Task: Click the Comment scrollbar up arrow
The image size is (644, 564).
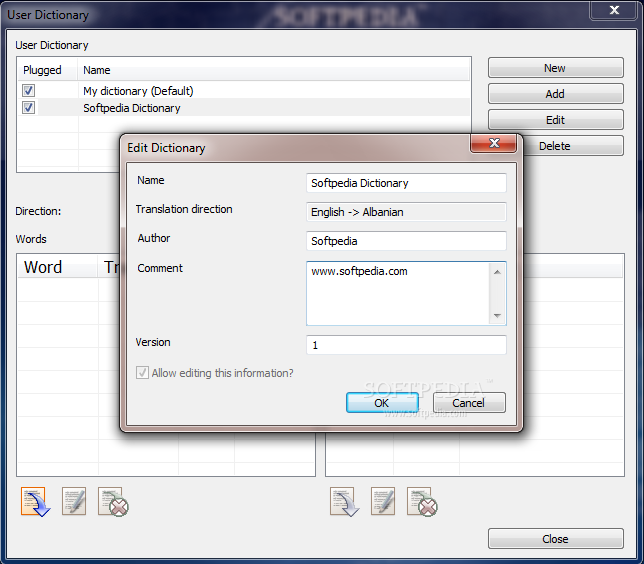Action: pos(497,272)
